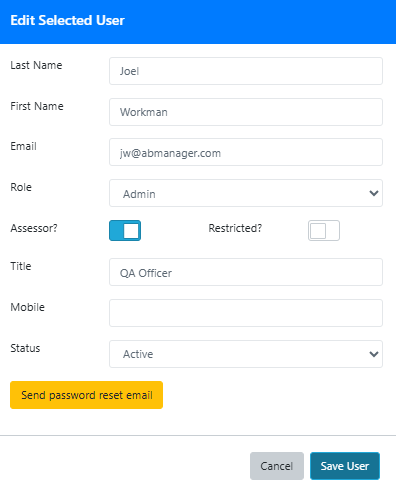This screenshot has height=491, width=396.
Task: Select the Email input field
Action: click(x=246, y=152)
